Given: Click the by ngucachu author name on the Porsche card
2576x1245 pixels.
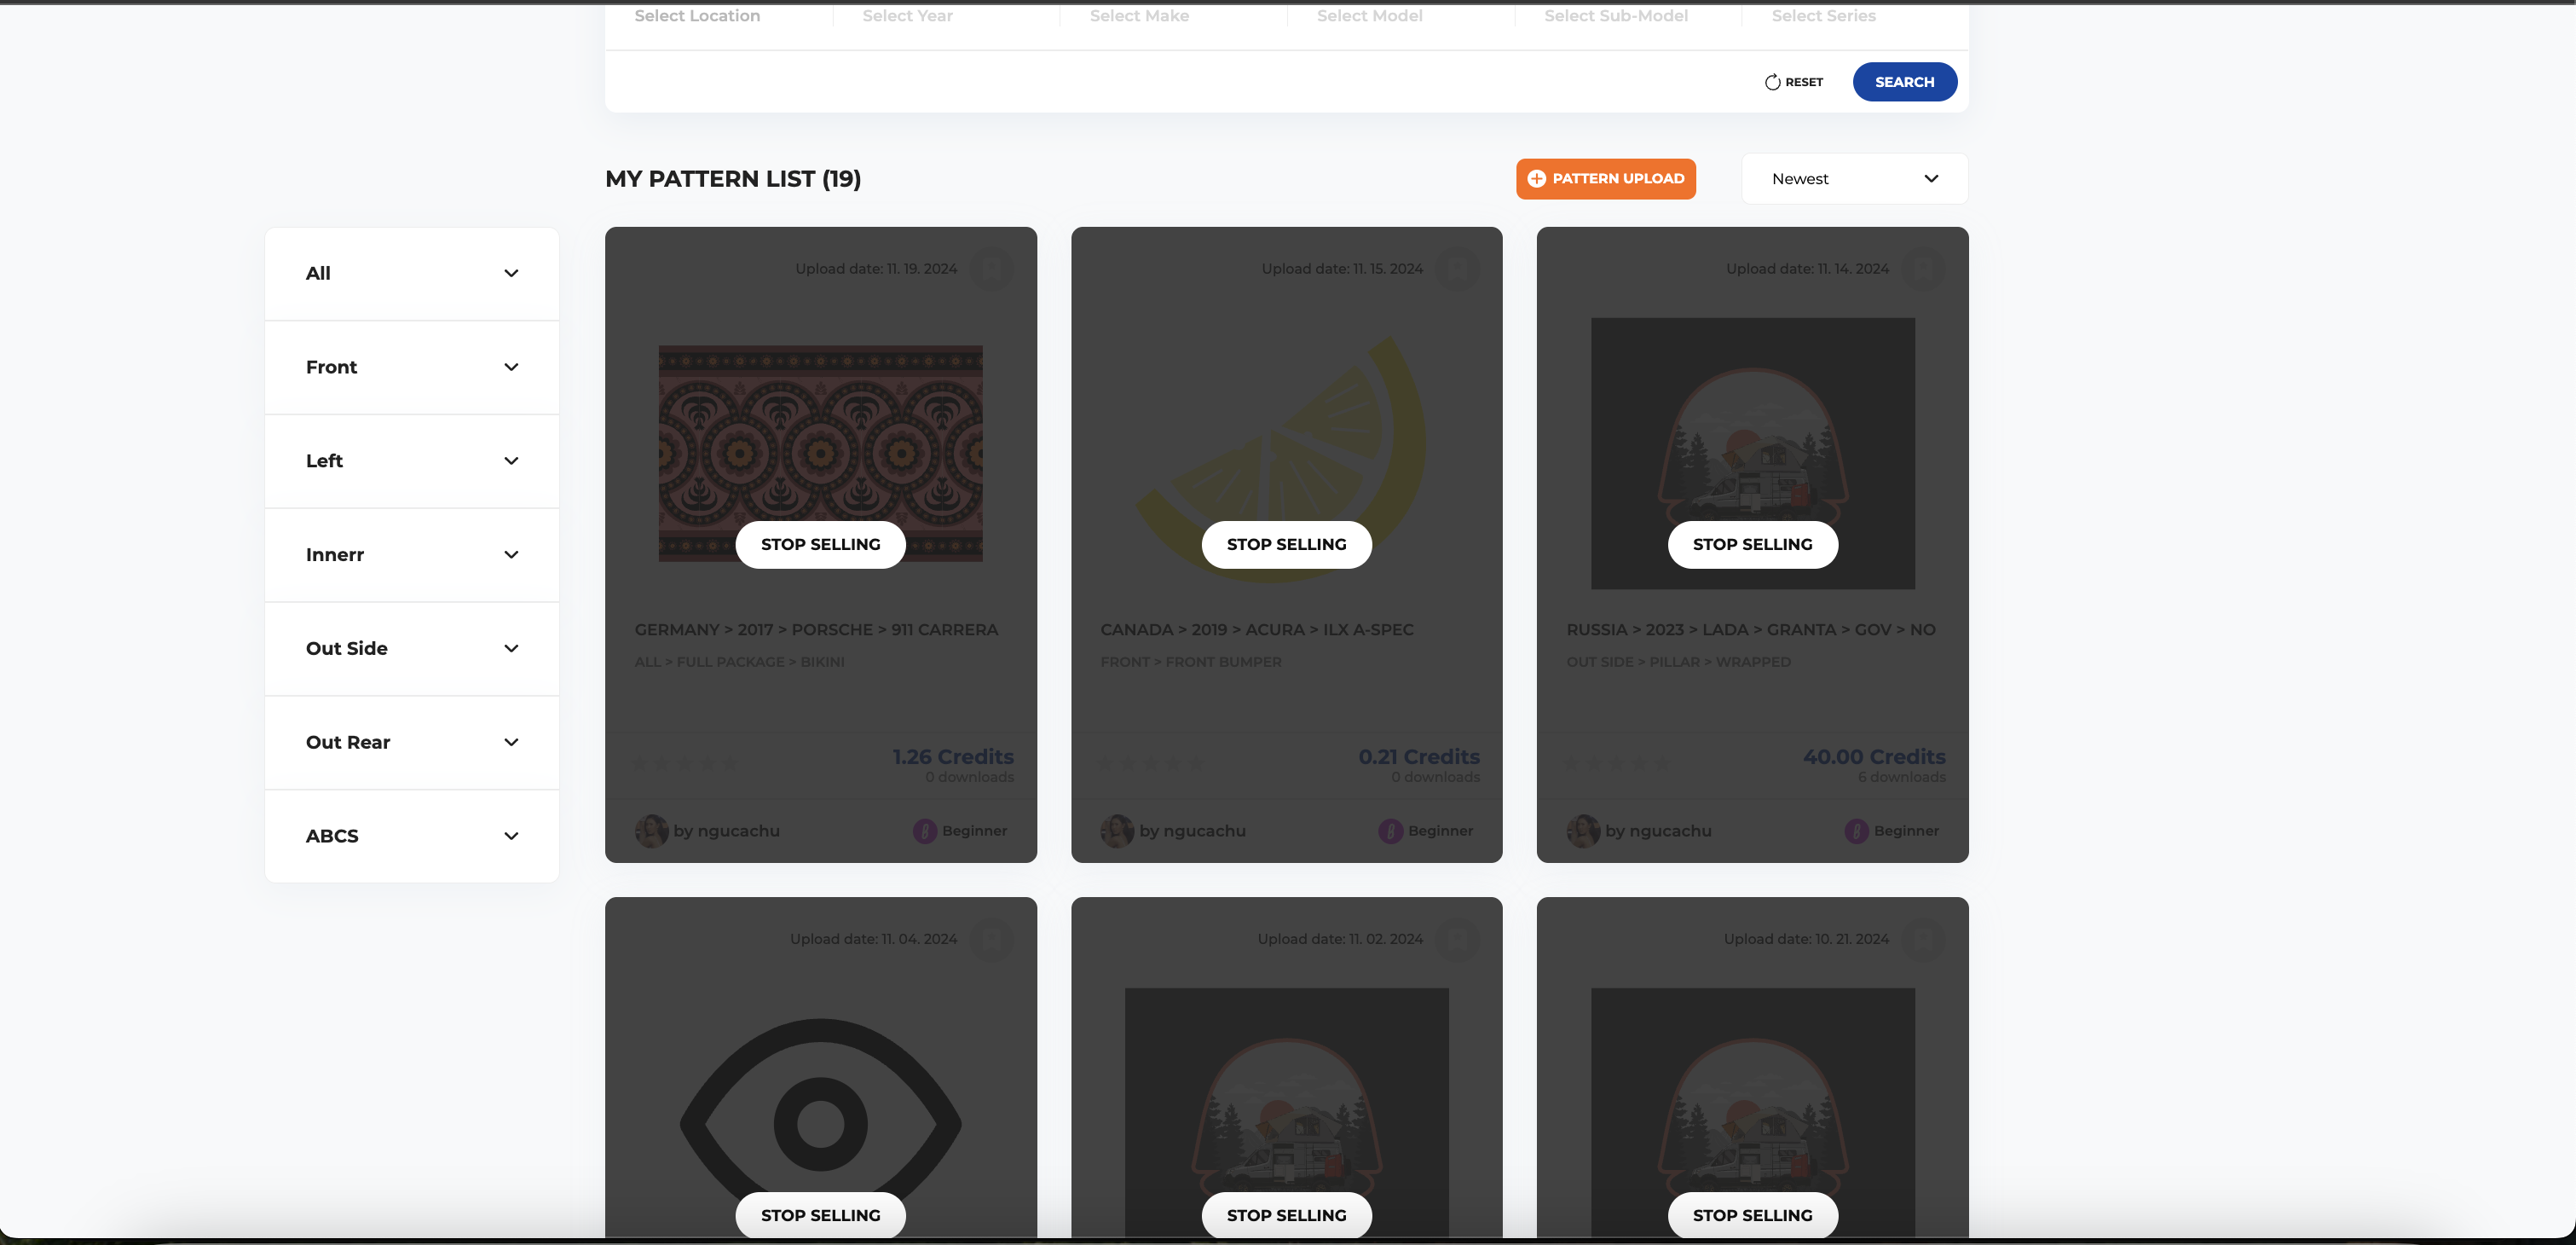Looking at the screenshot, I should coord(727,831).
